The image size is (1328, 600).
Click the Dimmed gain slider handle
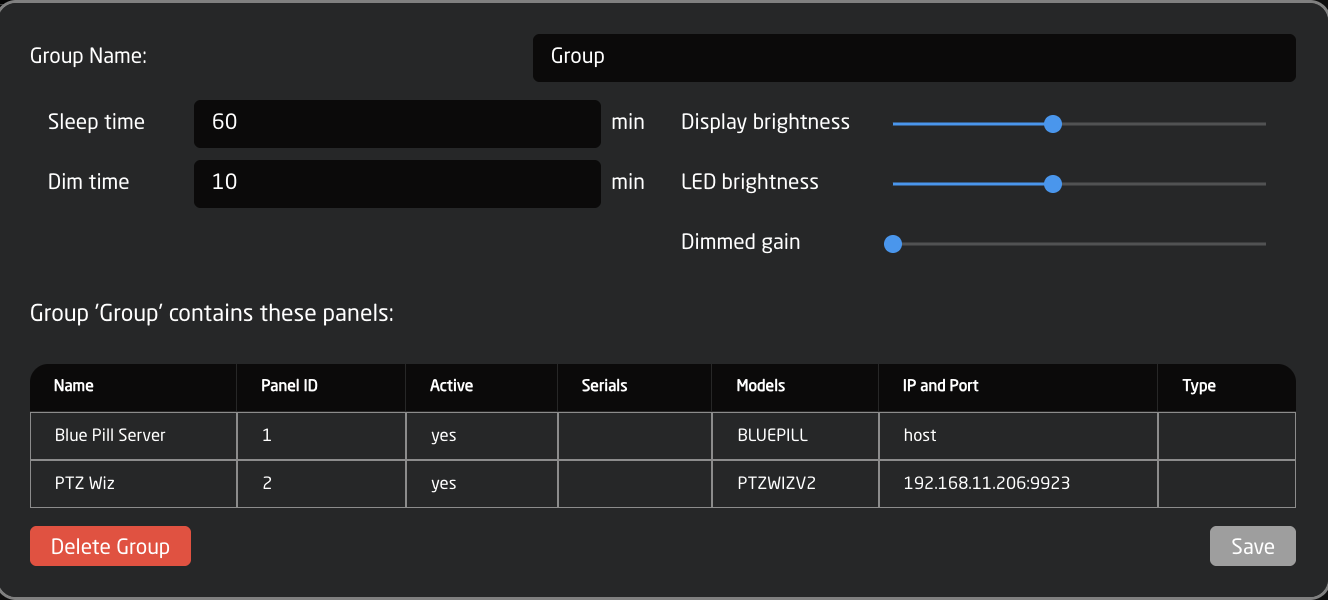tap(893, 244)
